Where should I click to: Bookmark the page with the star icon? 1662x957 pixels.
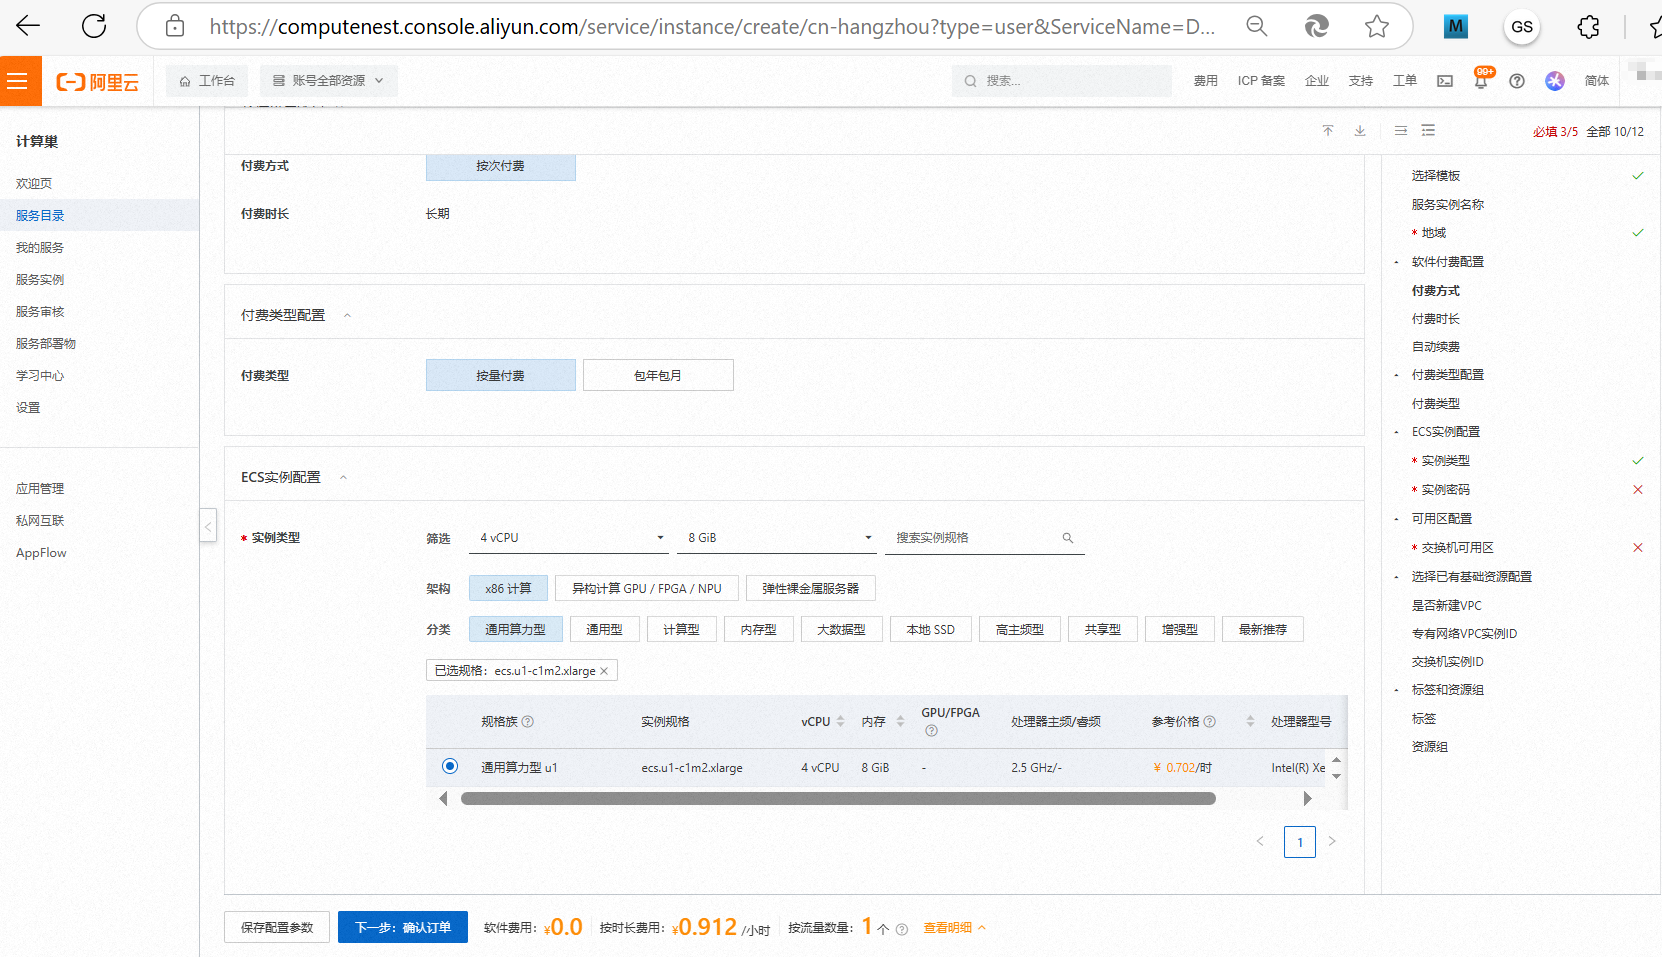tap(1377, 26)
